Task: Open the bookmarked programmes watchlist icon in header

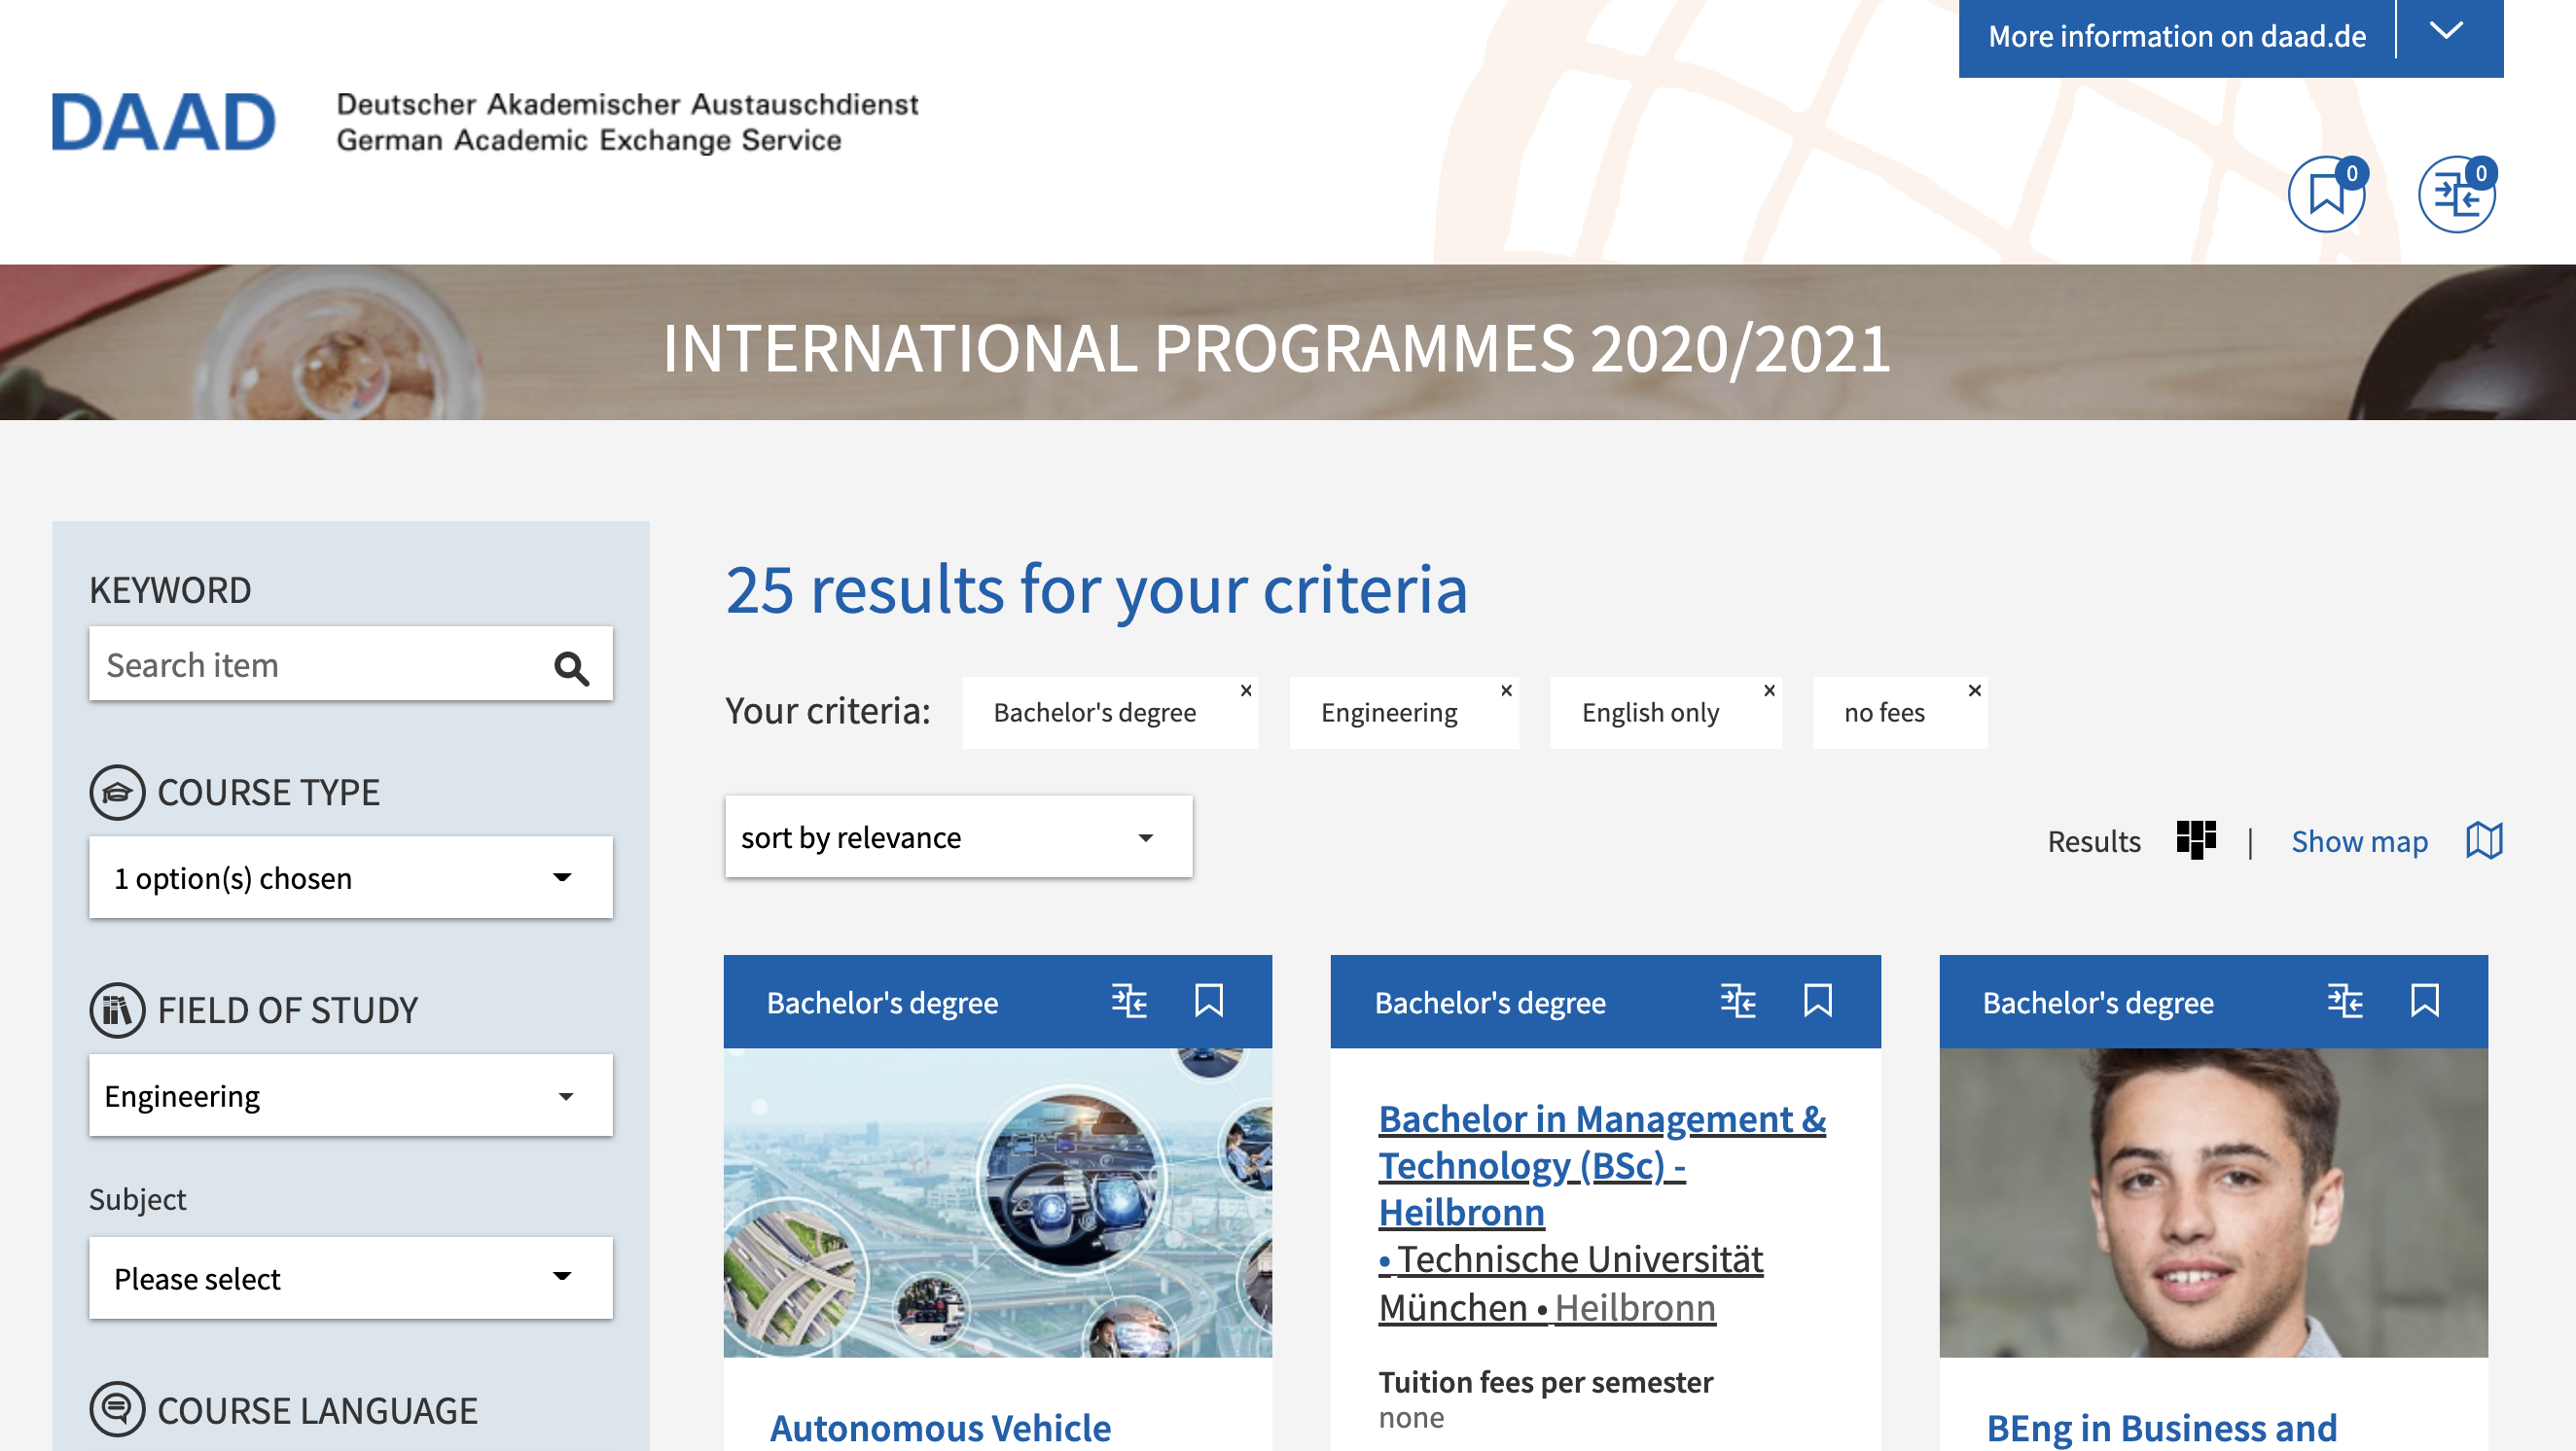Action: [x=2326, y=194]
